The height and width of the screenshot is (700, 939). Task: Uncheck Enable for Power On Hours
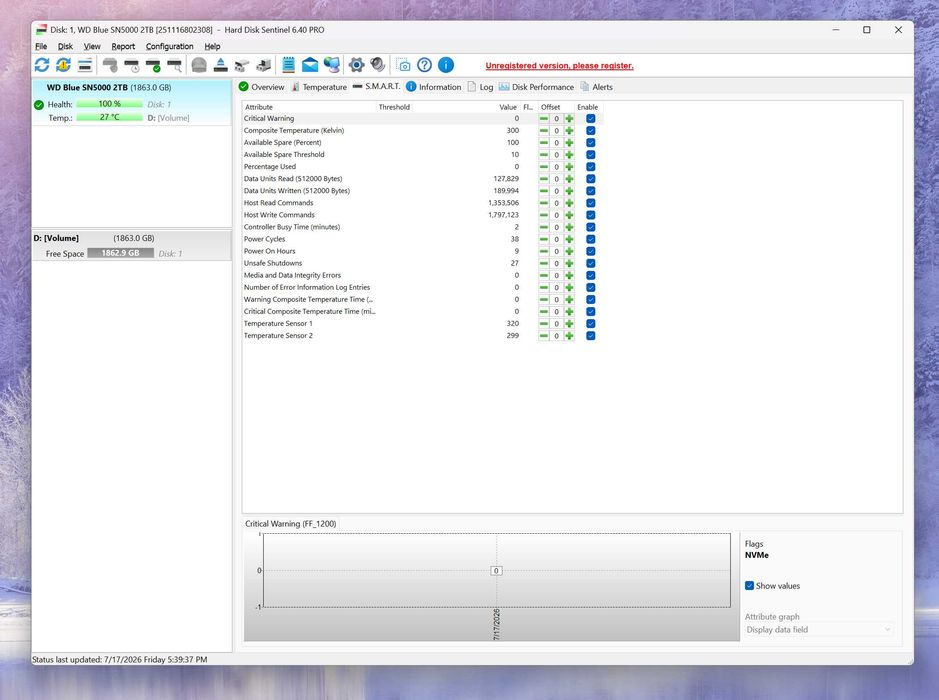(590, 251)
